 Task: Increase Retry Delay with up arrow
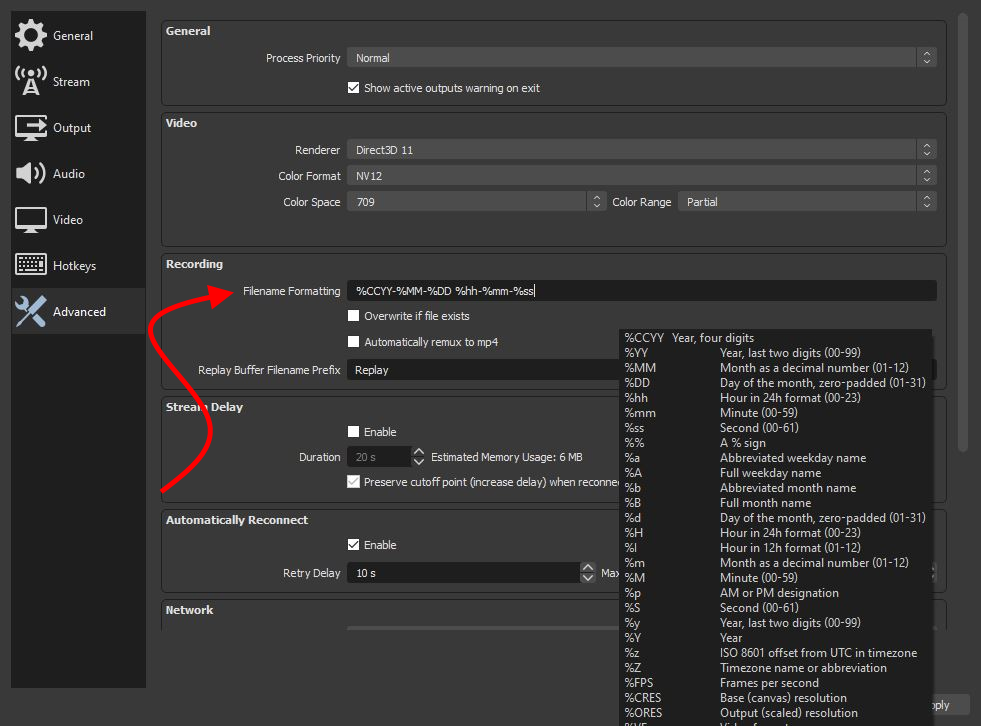coord(587,568)
